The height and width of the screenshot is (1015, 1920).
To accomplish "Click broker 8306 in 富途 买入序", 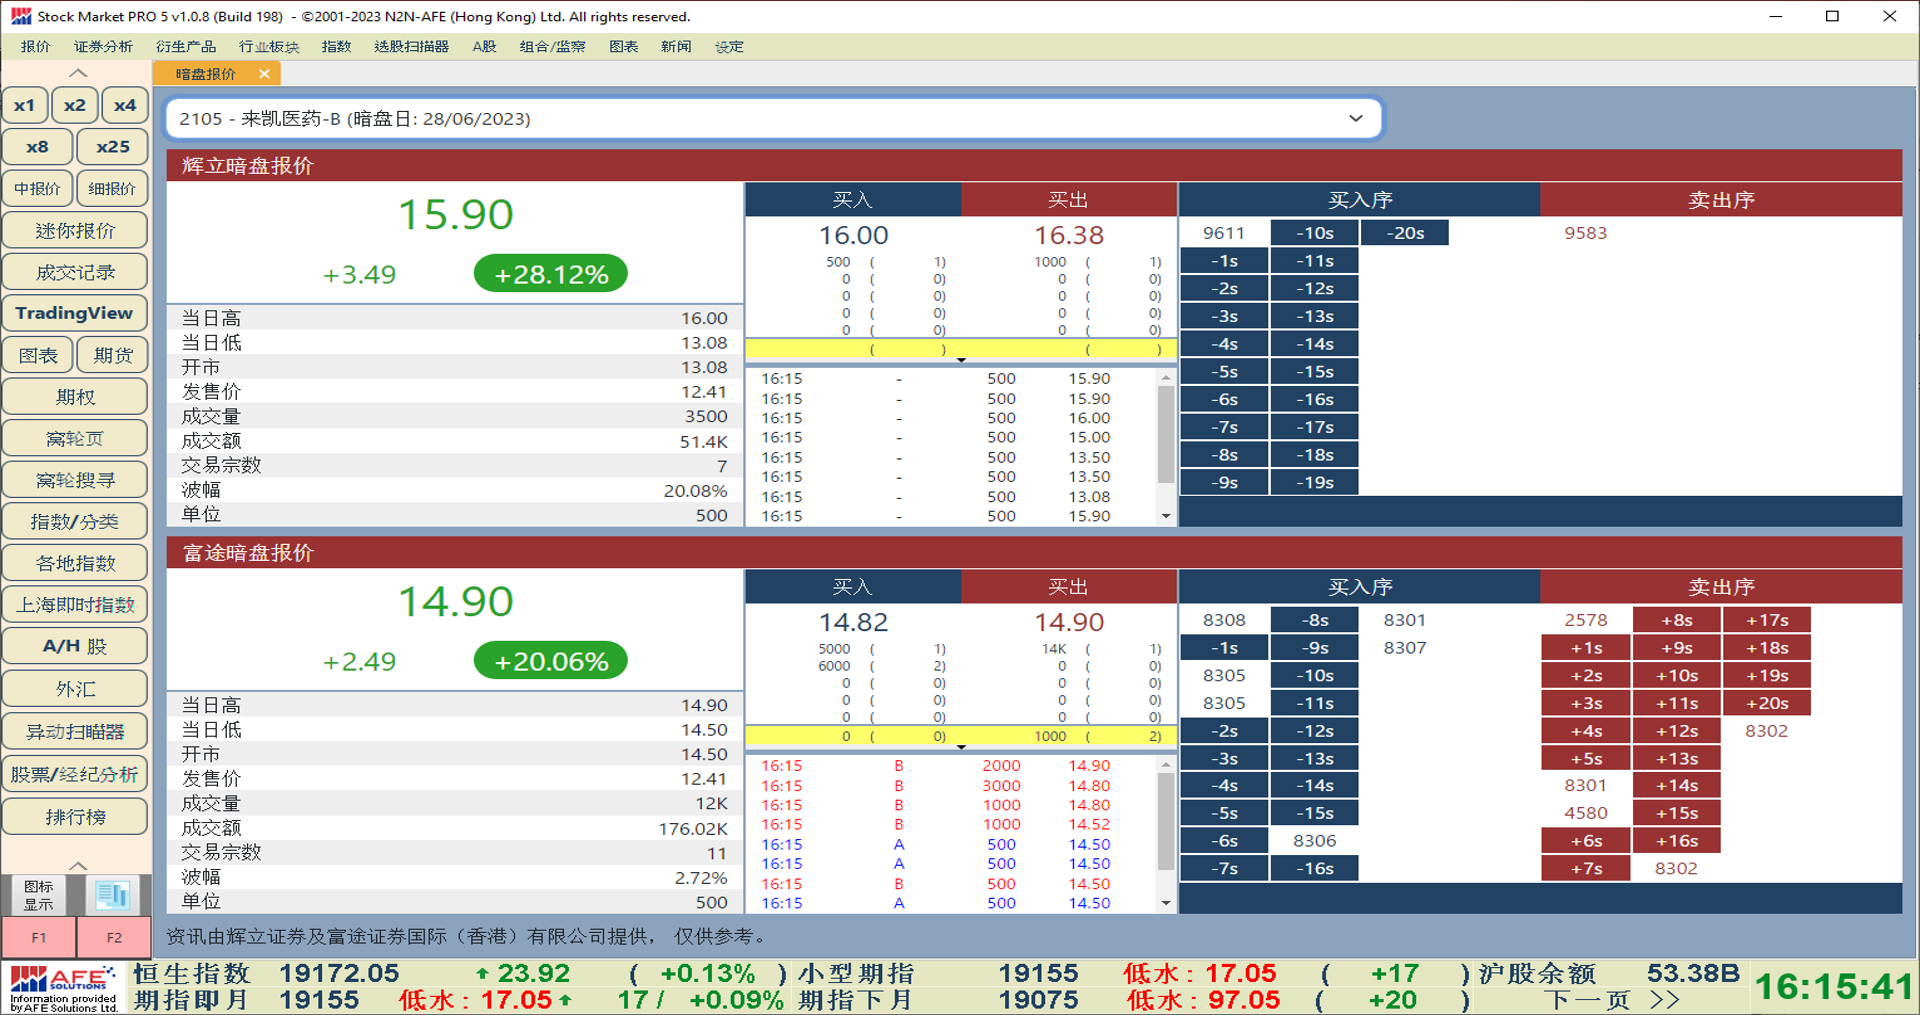I will point(1314,841).
